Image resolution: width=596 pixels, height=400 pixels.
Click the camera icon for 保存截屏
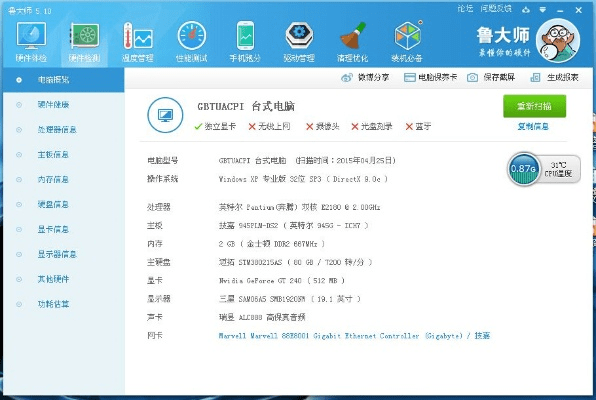click(472, 78)
